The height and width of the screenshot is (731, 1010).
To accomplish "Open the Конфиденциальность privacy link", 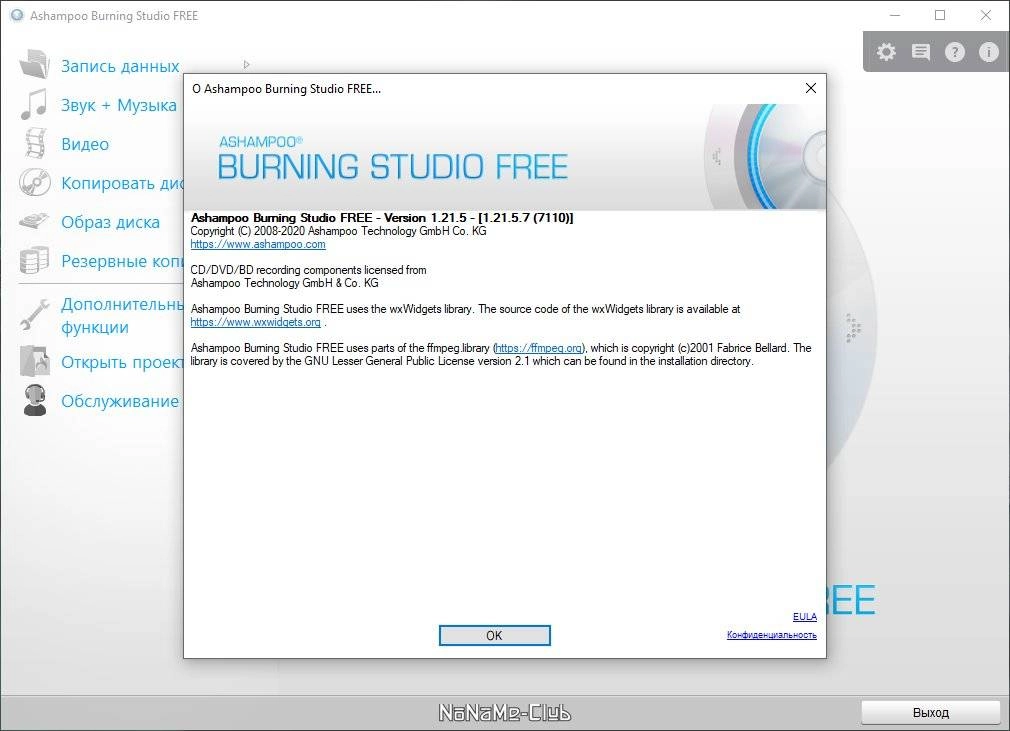I will 772,635.
